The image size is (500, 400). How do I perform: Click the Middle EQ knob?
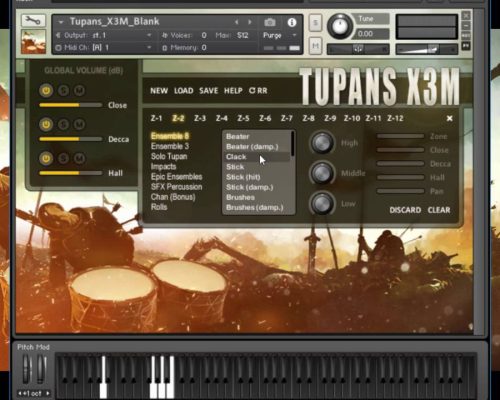point(322,173)
